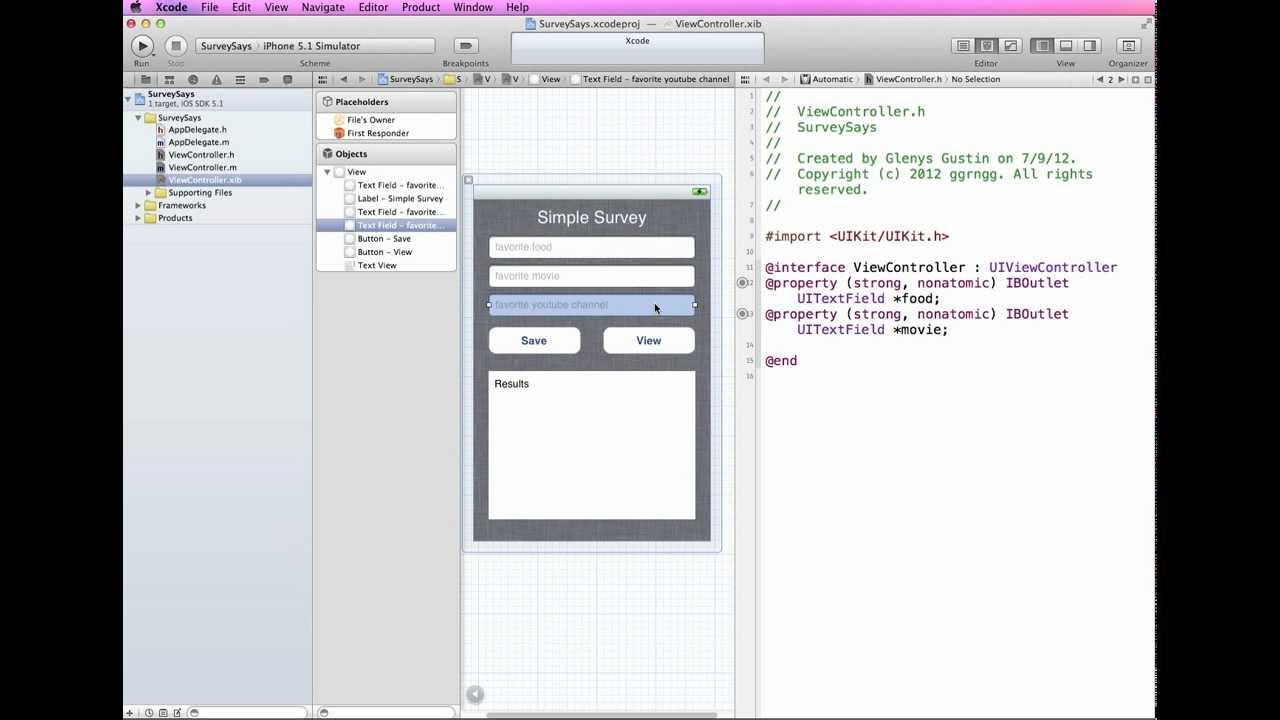This screenshot has width=1280, height=720.
Task: Click the outlet connection circle for movie property
Action: click(742, 314)
